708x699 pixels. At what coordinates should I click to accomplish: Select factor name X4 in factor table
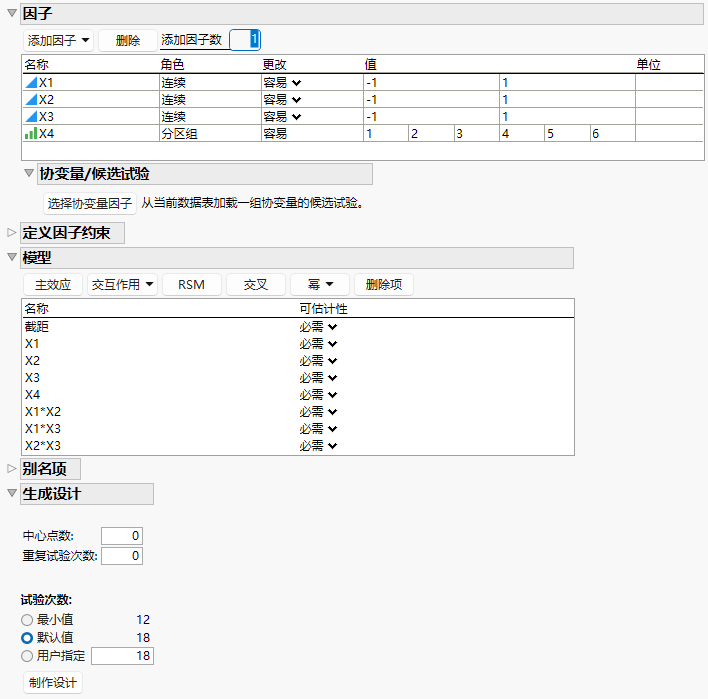[x=47, y=134]
